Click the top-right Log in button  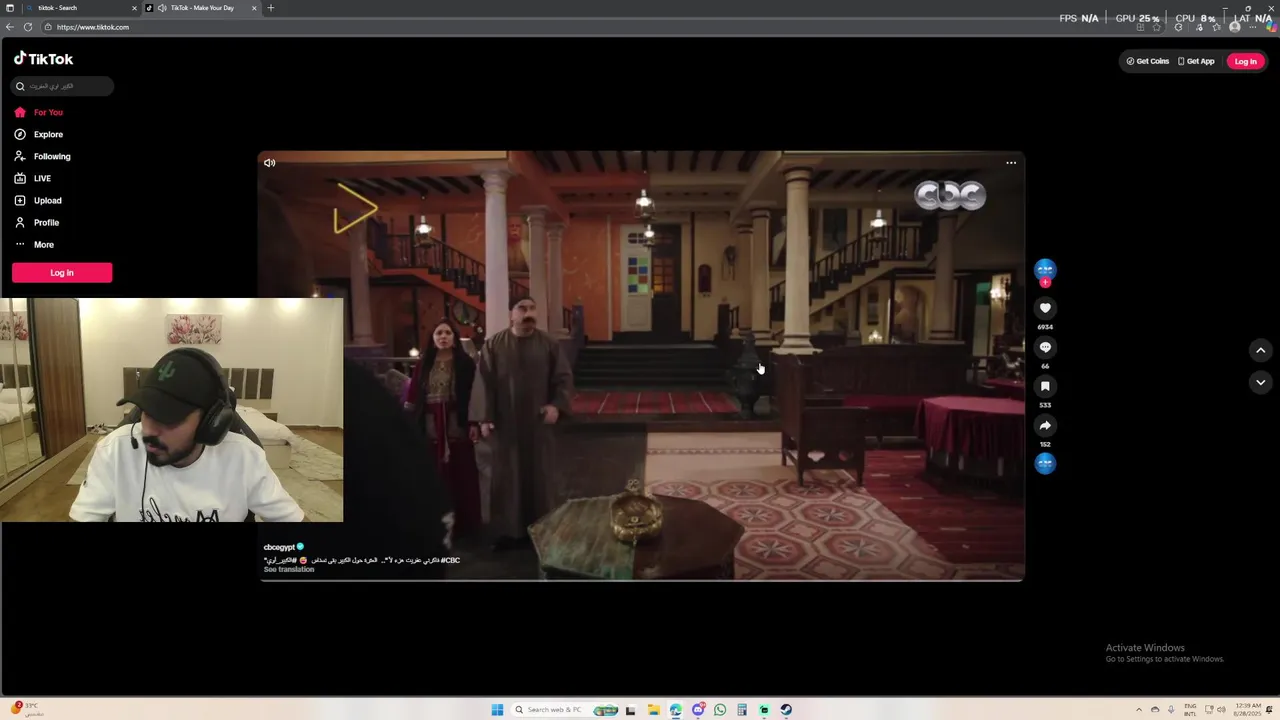1245,61
